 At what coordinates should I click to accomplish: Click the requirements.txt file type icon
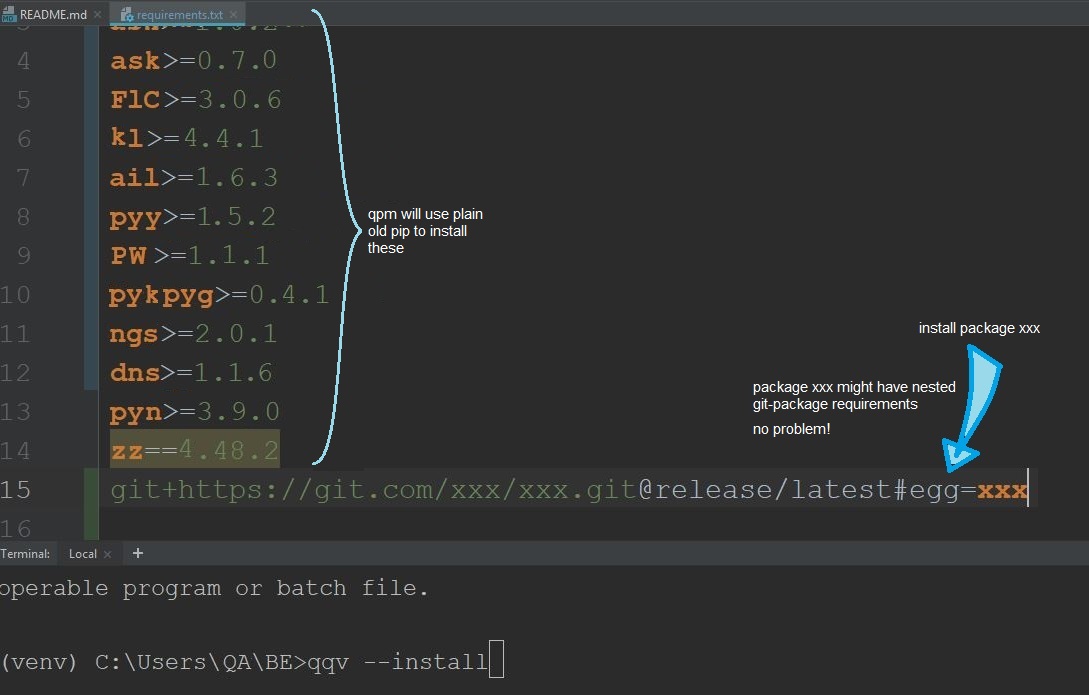pos(126,14)
